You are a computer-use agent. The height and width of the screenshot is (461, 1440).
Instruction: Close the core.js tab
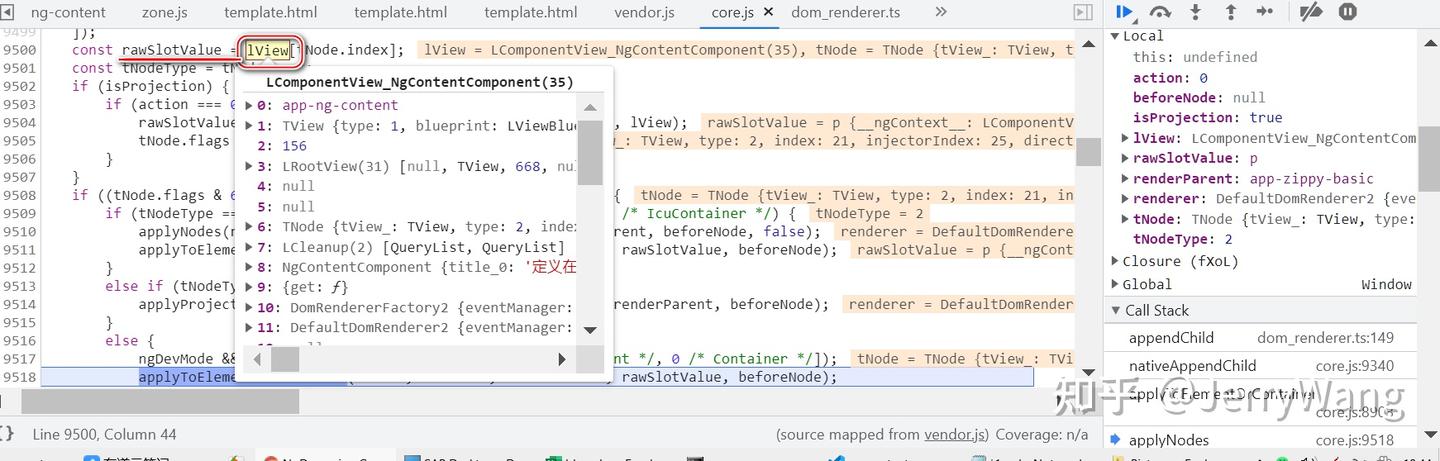(x=769, y=12)
